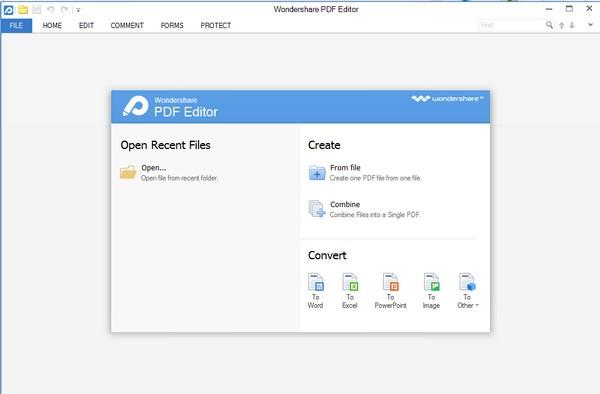This screenshot has width=600, height=394.
Task: Click the Combine files icon
Action: (x=317, y=209)
